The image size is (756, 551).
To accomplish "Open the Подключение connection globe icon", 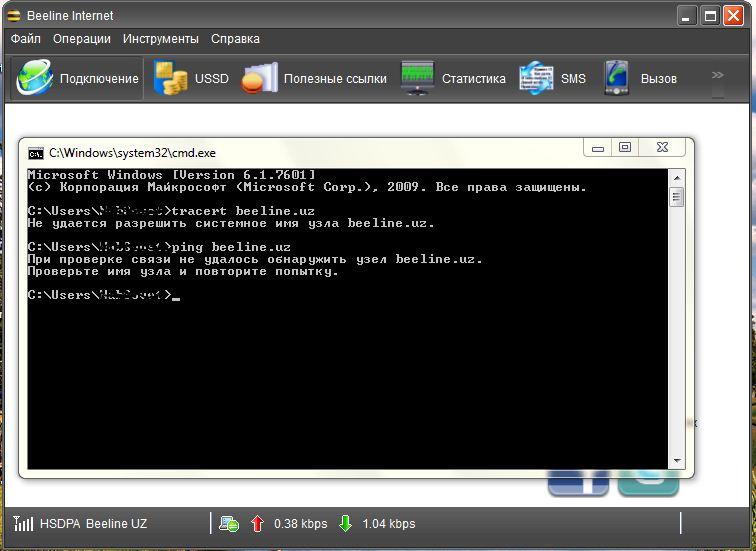I will 35,78.
